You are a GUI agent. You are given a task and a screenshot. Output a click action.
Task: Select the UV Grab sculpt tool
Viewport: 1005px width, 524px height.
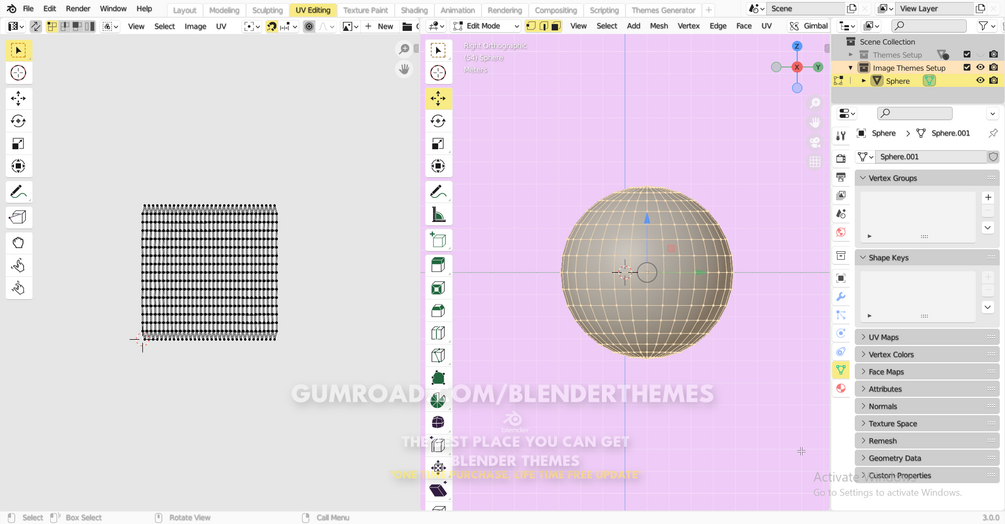click(19, 243)
